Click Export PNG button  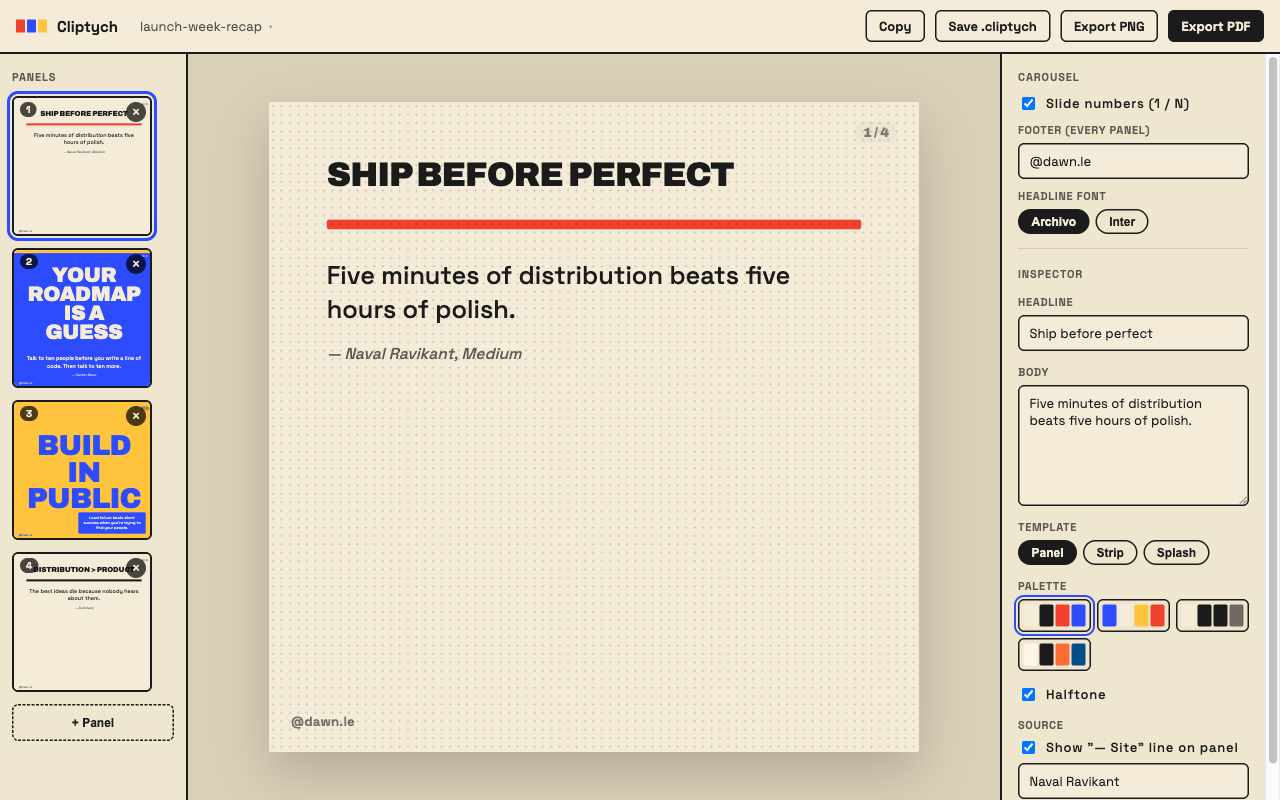pyautogui.click(x=1109, y=26)
